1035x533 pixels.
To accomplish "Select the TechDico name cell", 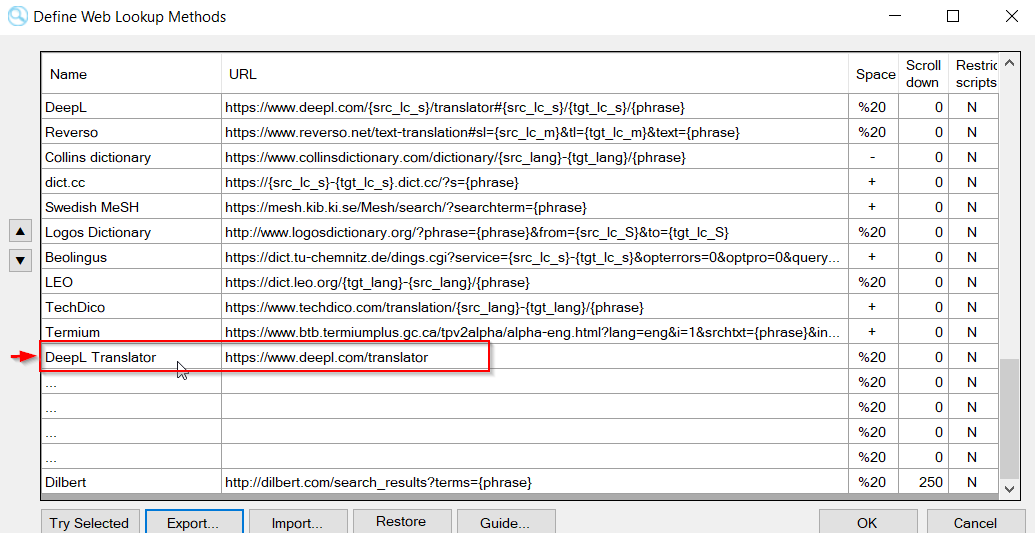I will point(132,307).
